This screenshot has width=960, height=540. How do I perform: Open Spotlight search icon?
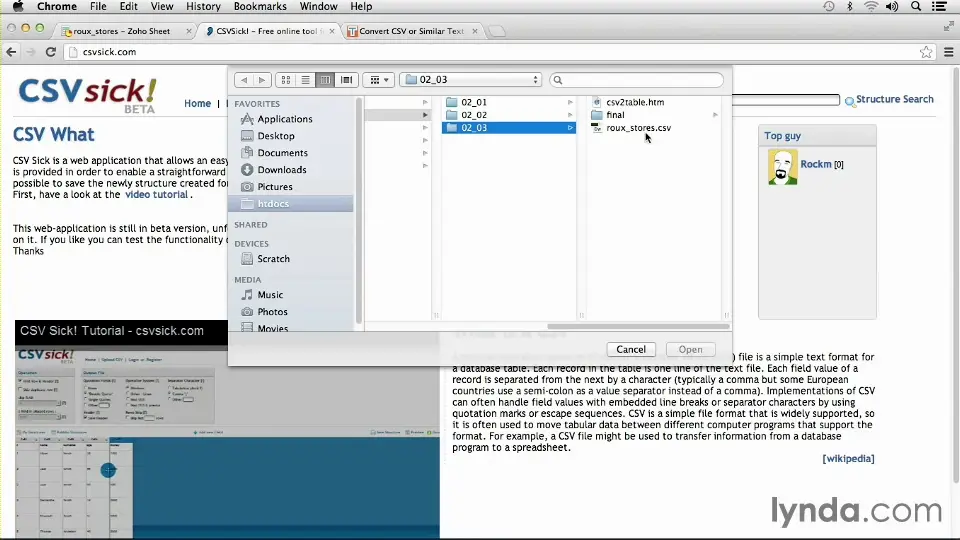coord(916,6)
